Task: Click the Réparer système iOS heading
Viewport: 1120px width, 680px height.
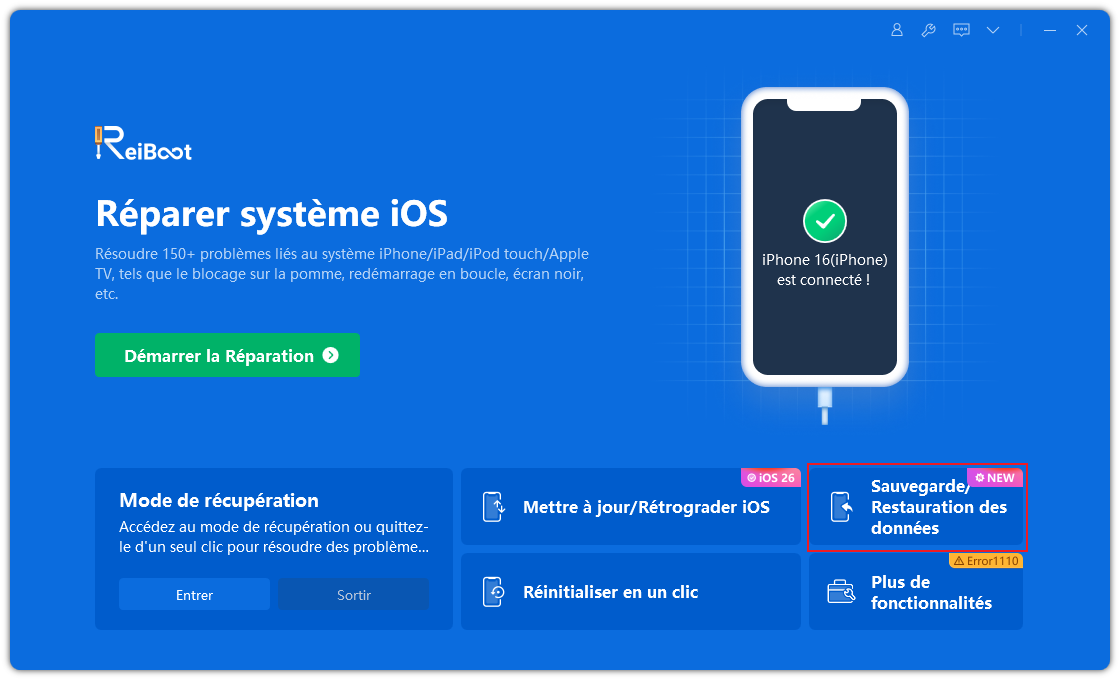Action: tap(272, 213)
